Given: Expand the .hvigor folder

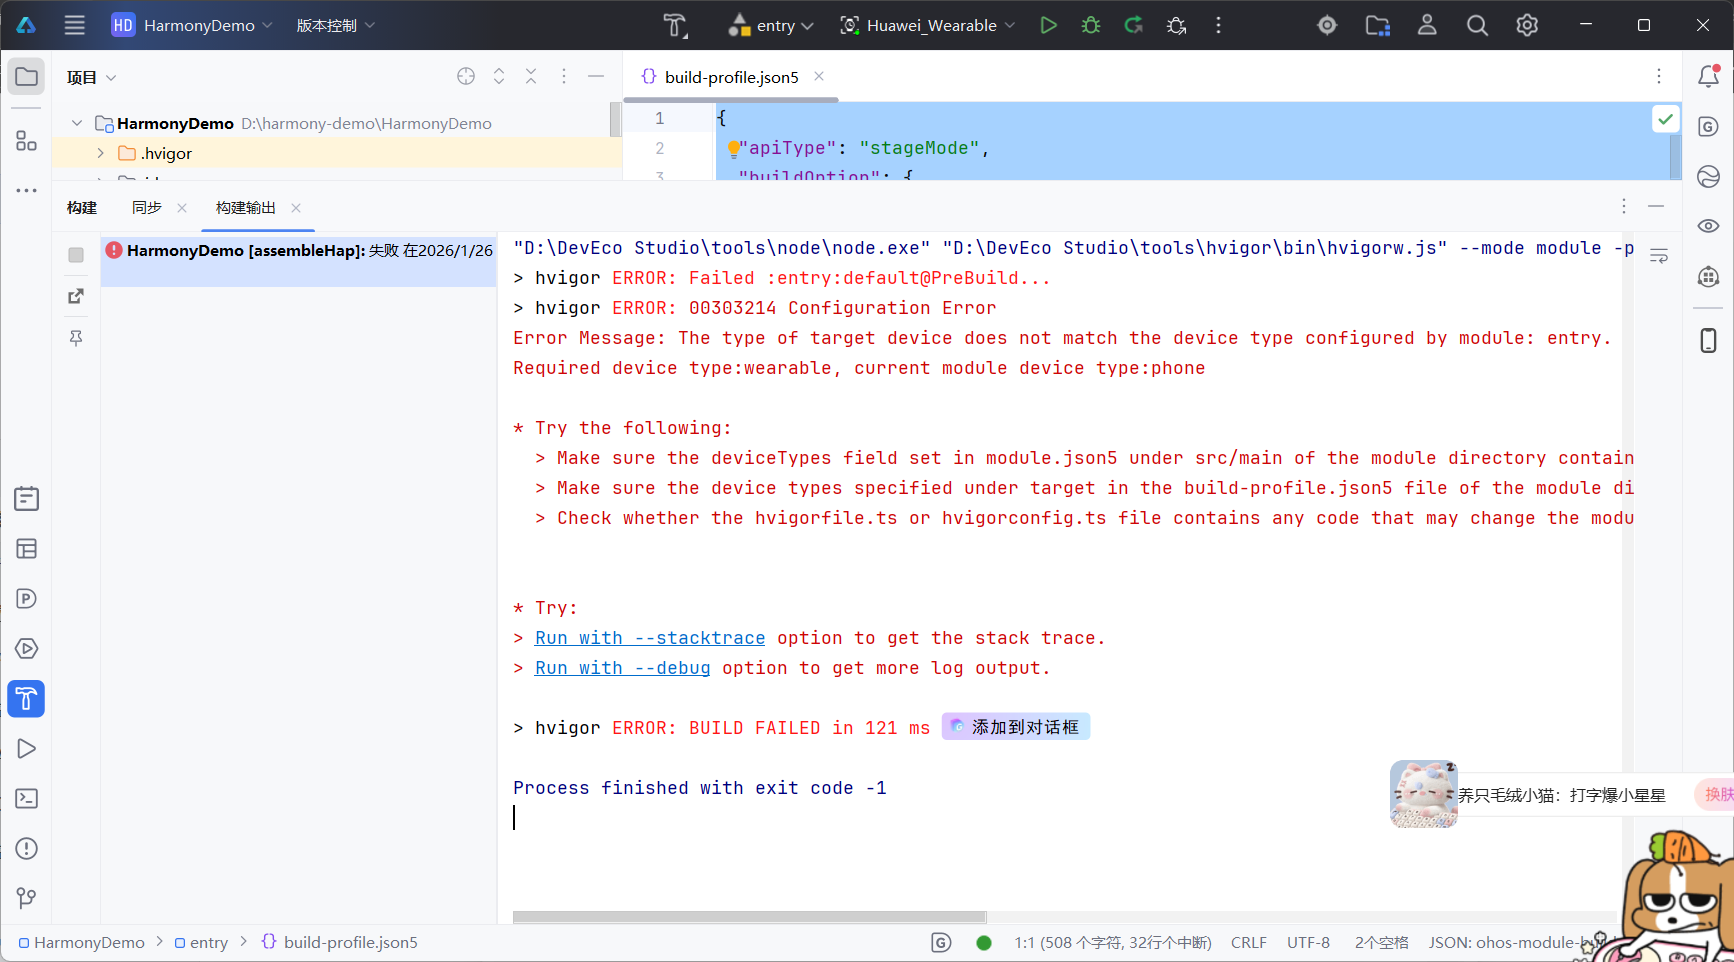Looking at the screenshot, I should (100, 153).
